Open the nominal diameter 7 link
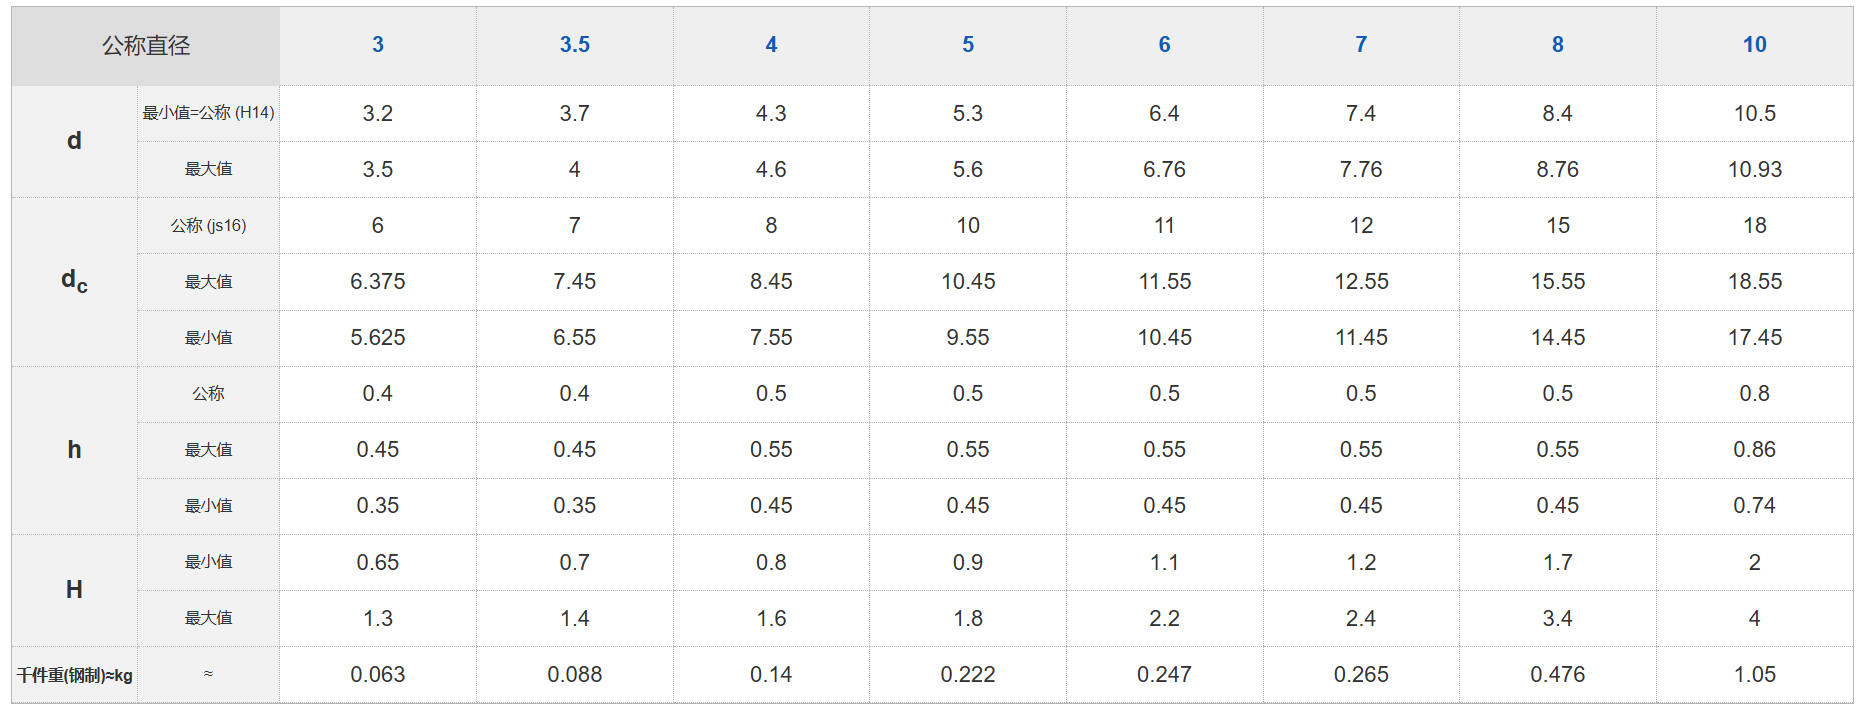The image size is (1862, 710). (1361, 45)
